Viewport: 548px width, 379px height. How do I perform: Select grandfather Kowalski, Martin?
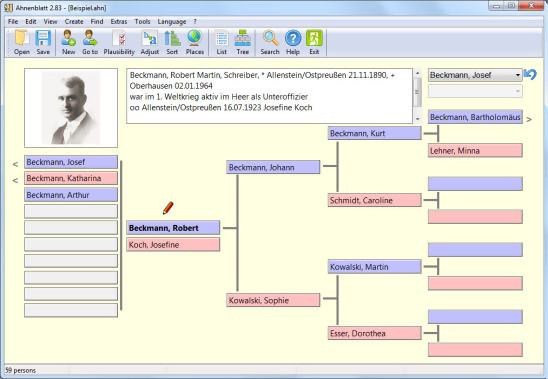374,267
